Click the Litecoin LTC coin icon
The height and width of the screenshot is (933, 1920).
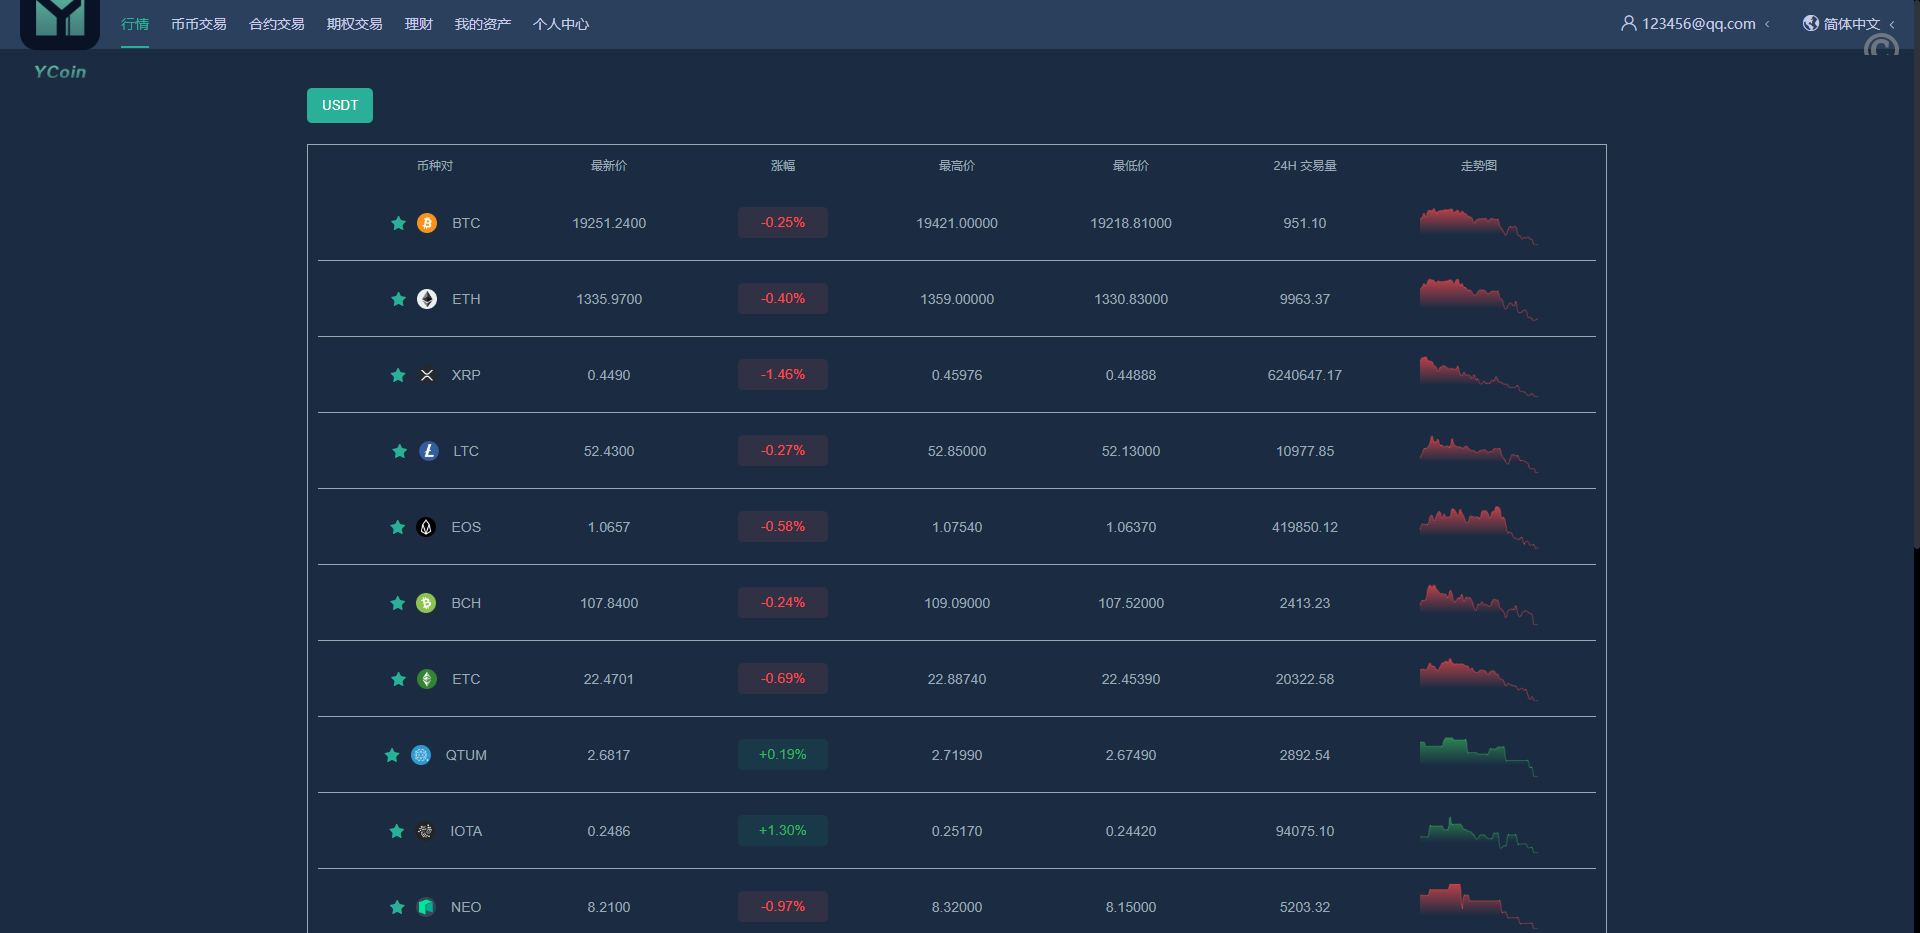[x=429, y=451]
